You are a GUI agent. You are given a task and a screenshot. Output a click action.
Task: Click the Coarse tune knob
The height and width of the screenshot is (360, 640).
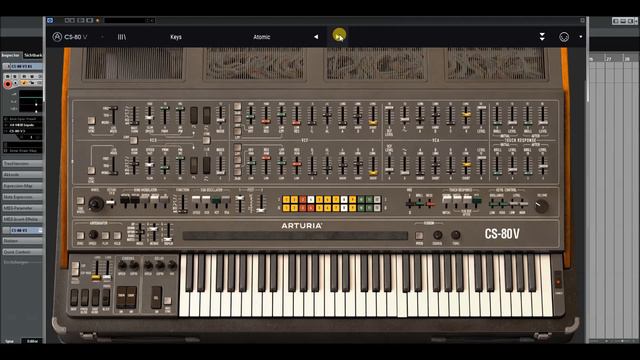438,235
